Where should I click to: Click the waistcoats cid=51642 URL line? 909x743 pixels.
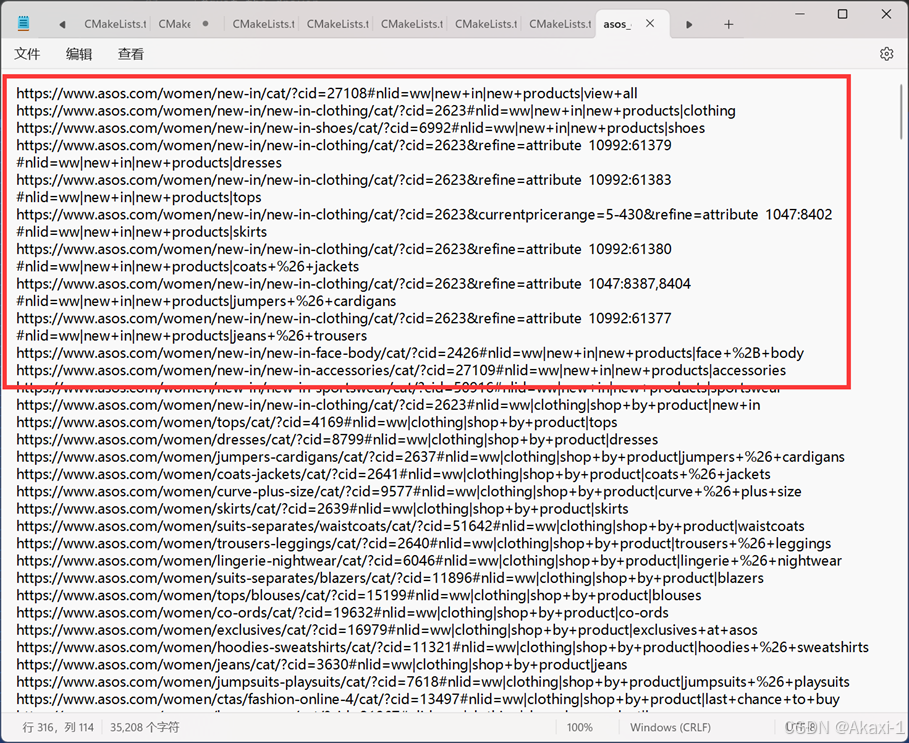click(x=410, y=526)
